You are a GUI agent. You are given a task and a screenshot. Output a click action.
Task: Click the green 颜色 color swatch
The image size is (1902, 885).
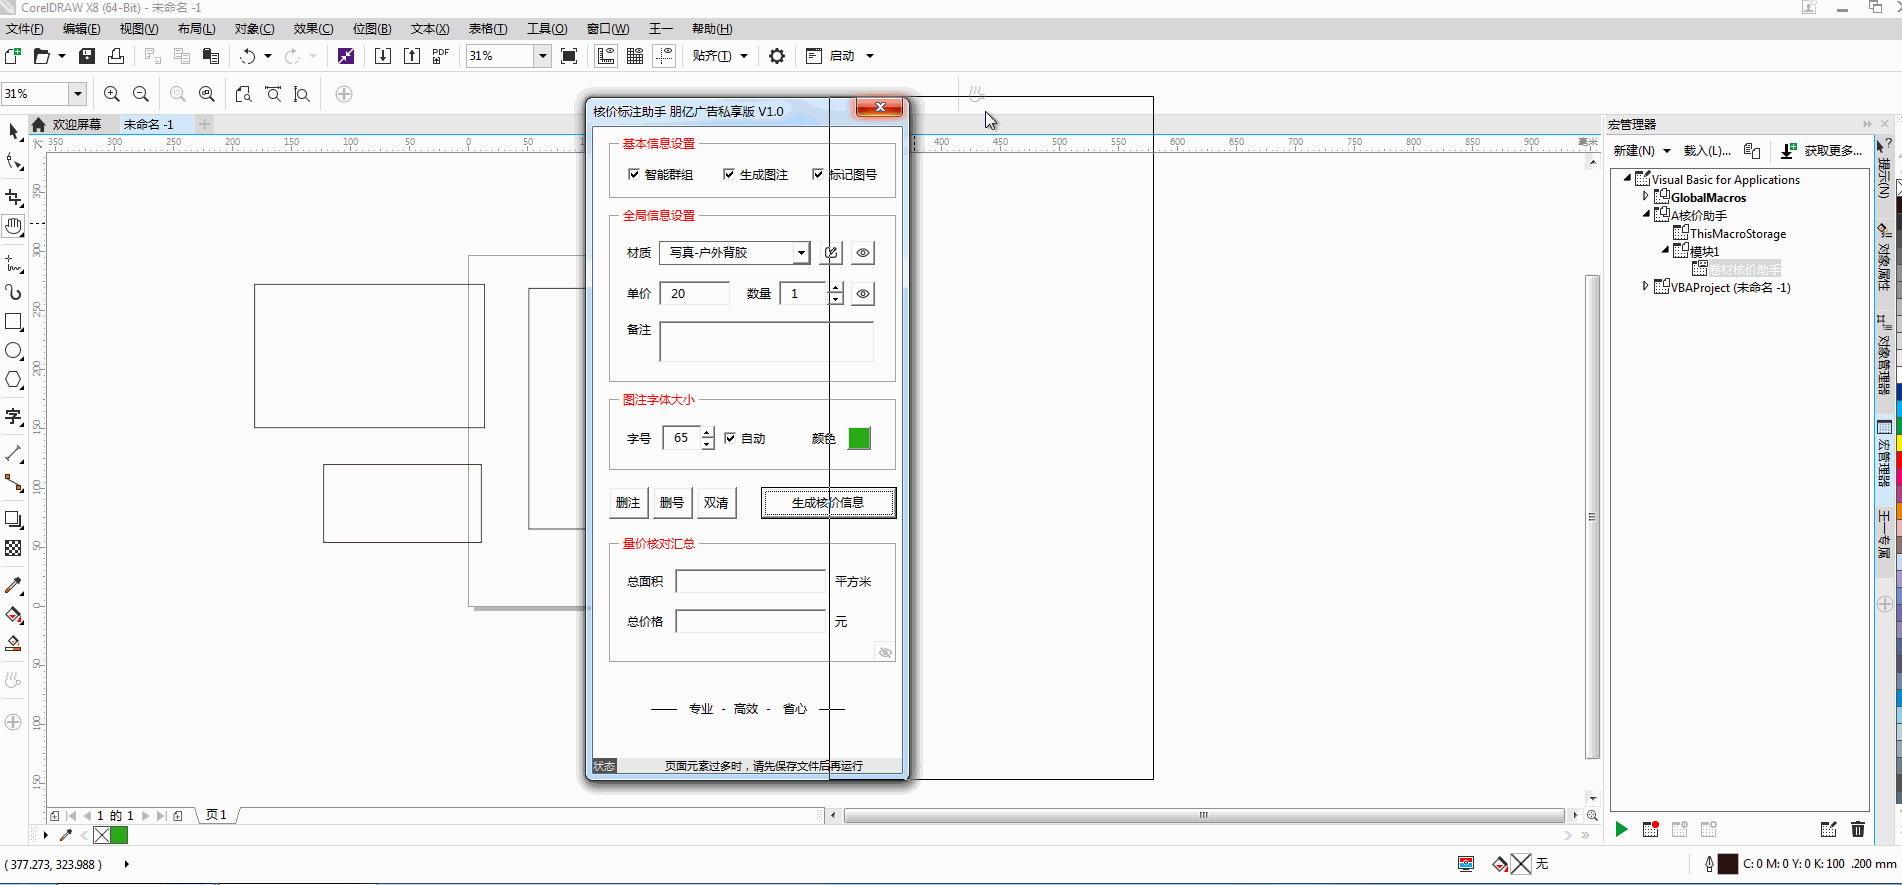(859, 438)
